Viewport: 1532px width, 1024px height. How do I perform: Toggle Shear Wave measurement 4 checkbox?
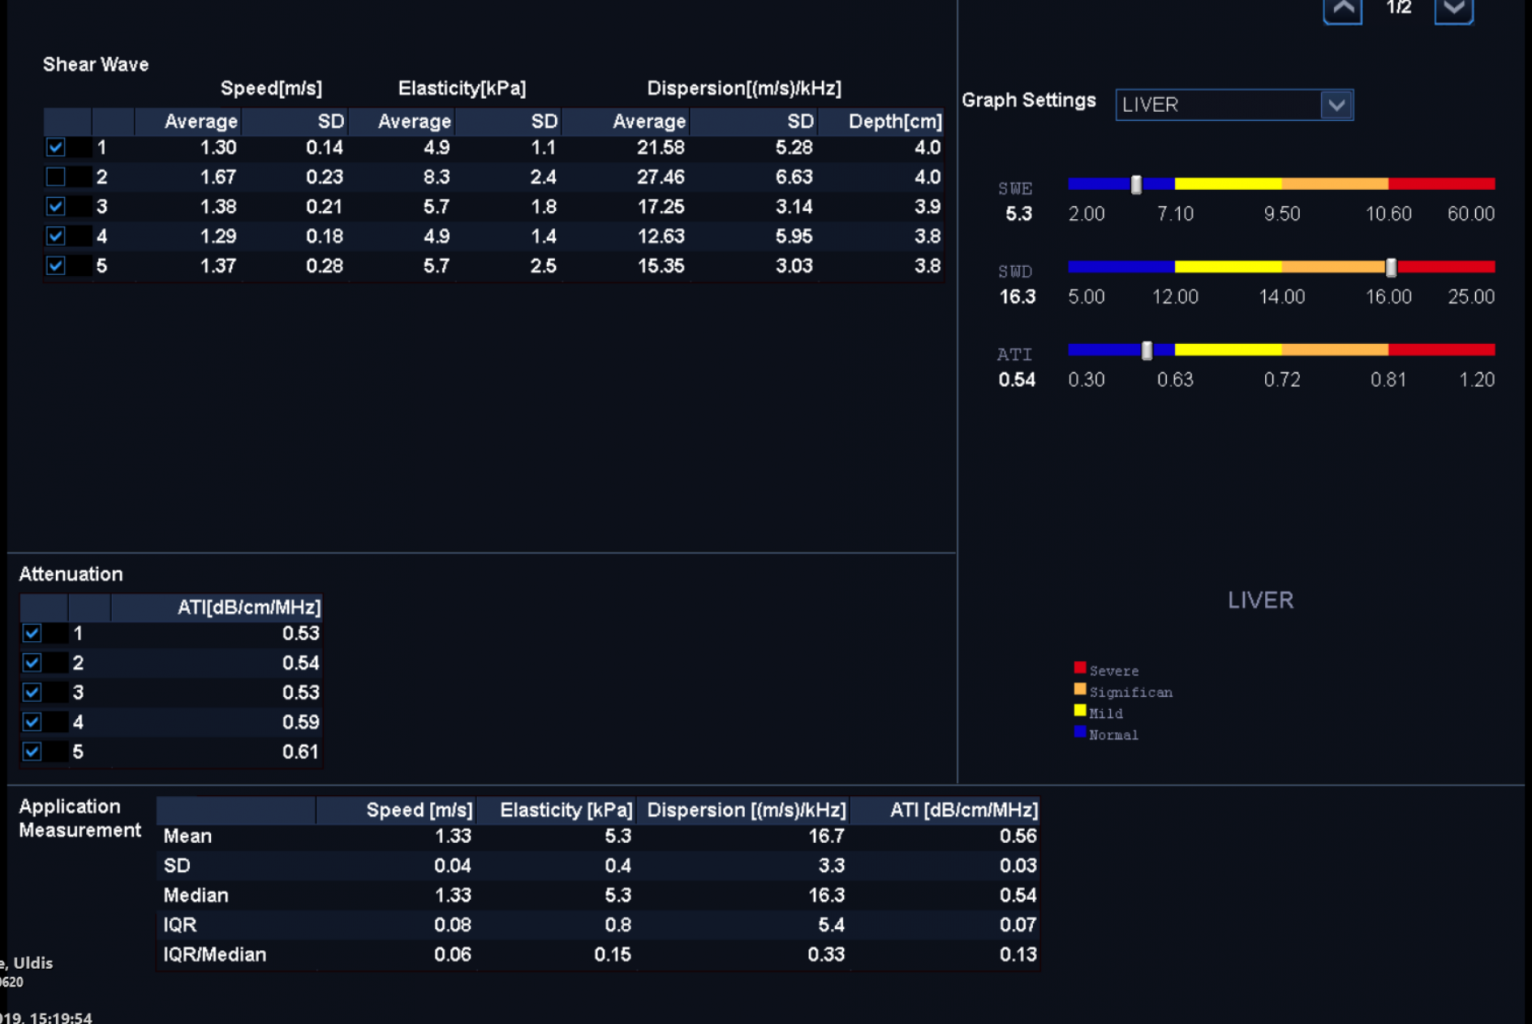(x=56, y=237)
